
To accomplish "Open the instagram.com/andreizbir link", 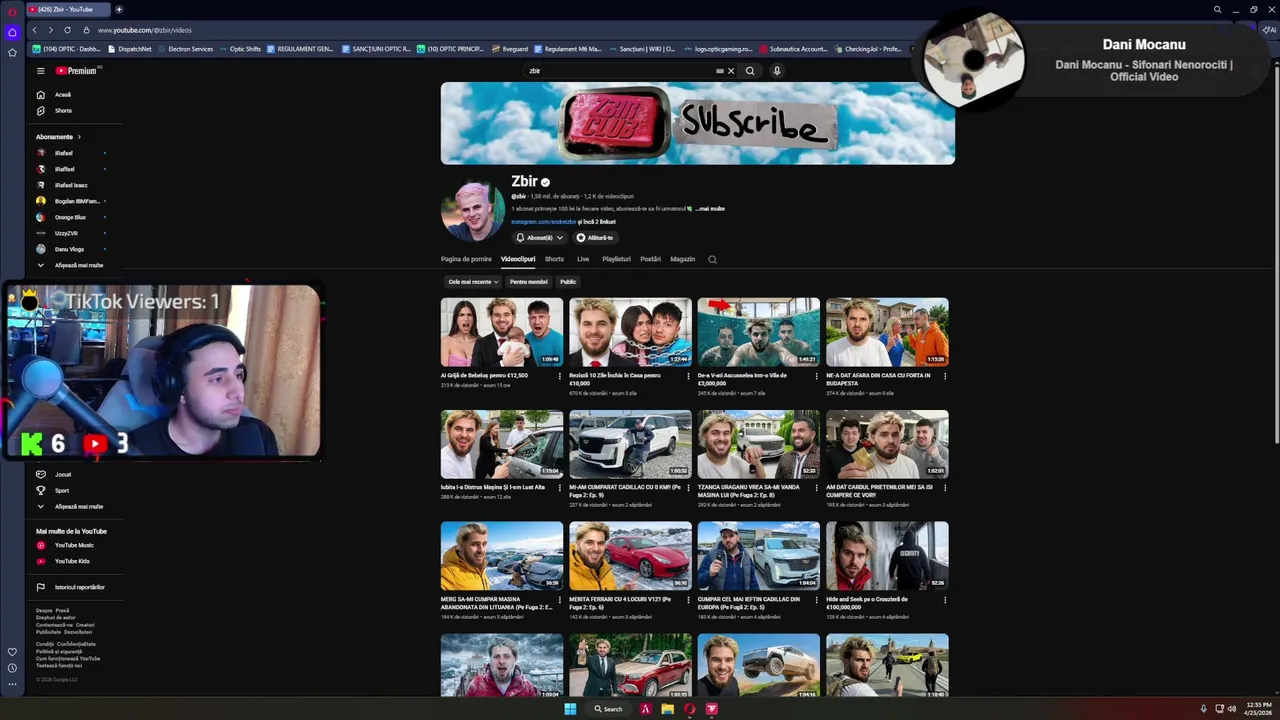I will [543, 221].
